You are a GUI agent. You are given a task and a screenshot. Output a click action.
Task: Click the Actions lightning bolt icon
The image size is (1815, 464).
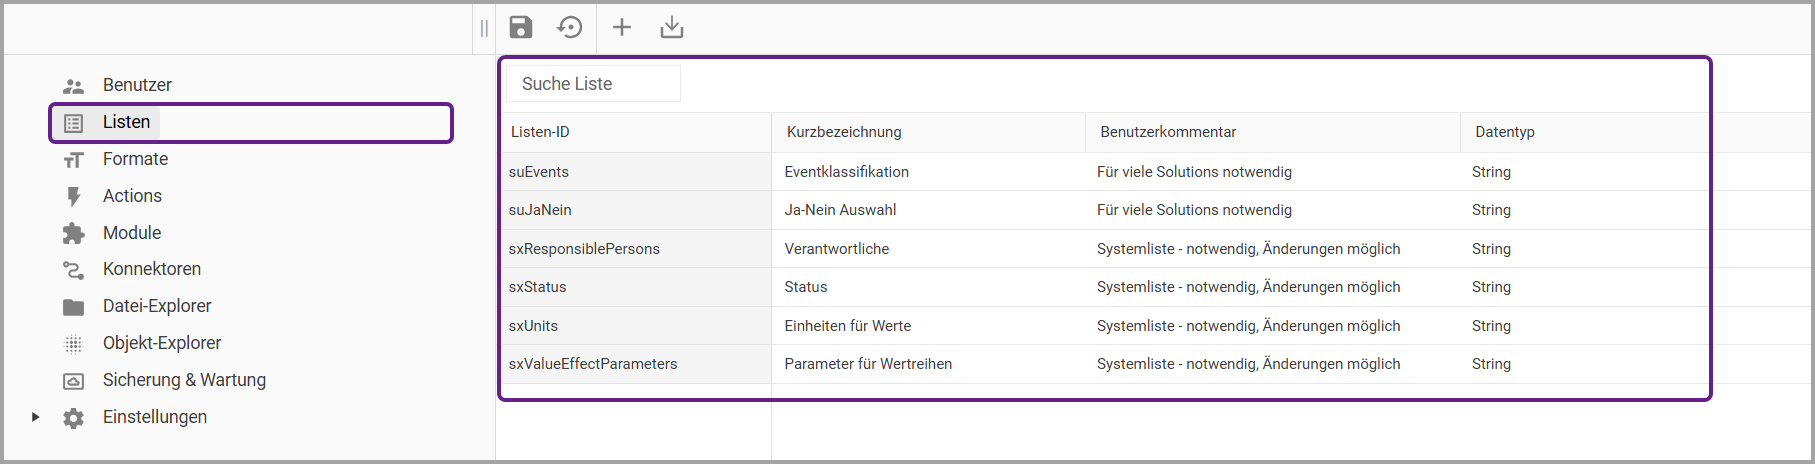click(74, 197)
